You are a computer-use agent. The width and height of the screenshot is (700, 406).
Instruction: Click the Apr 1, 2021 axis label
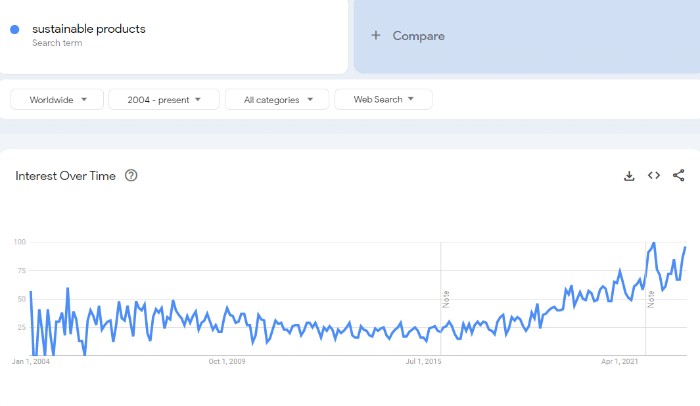(x=621, y=360)
